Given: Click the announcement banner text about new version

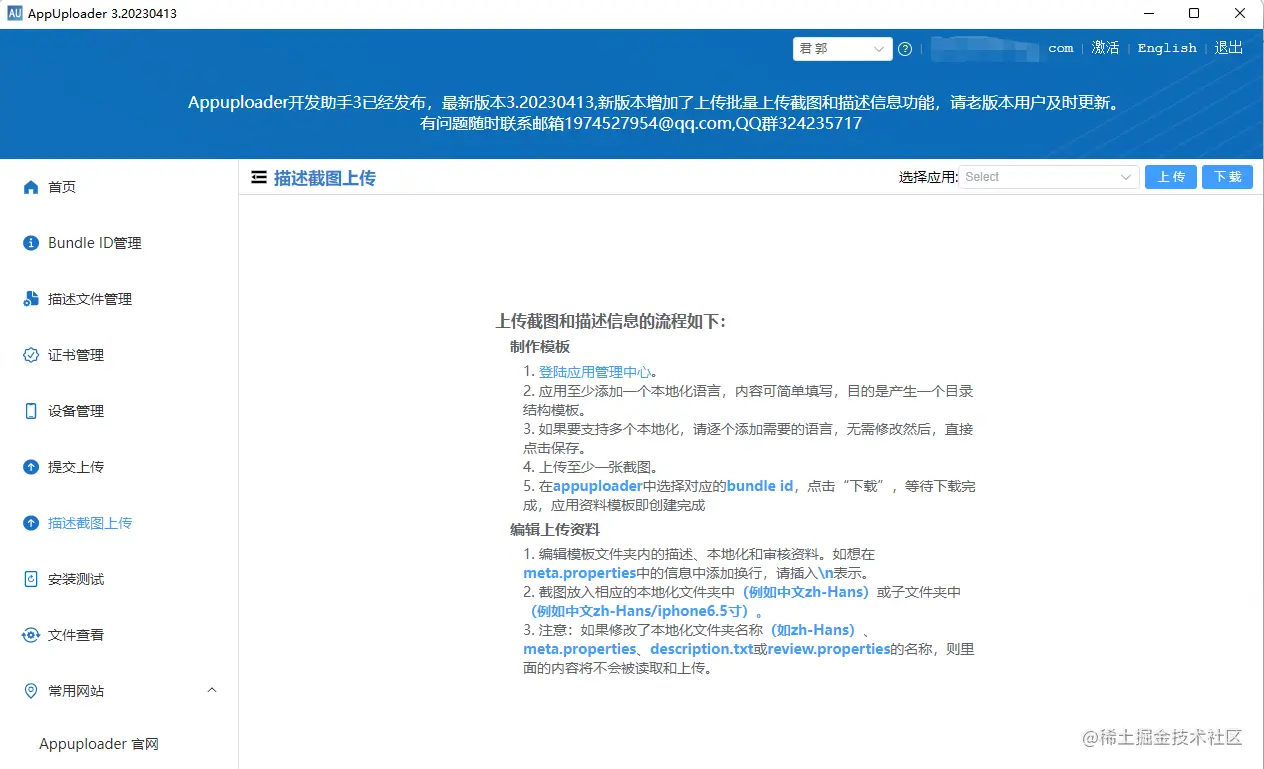Looking at the screenshot, I should [653, 103].
